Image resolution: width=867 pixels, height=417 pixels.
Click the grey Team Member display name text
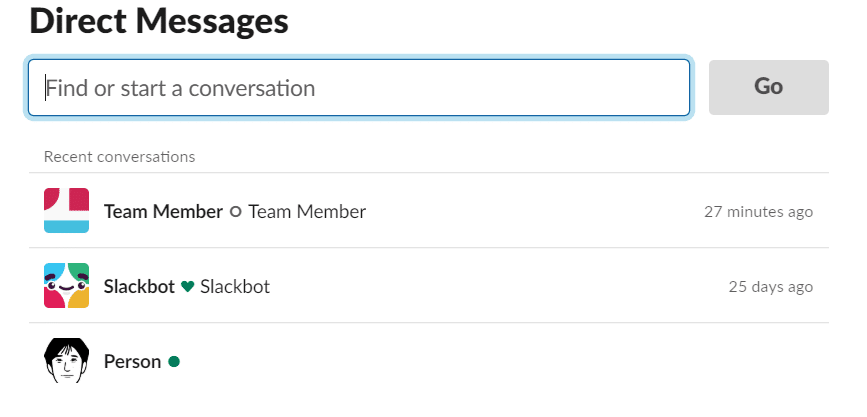pos(307,212)
